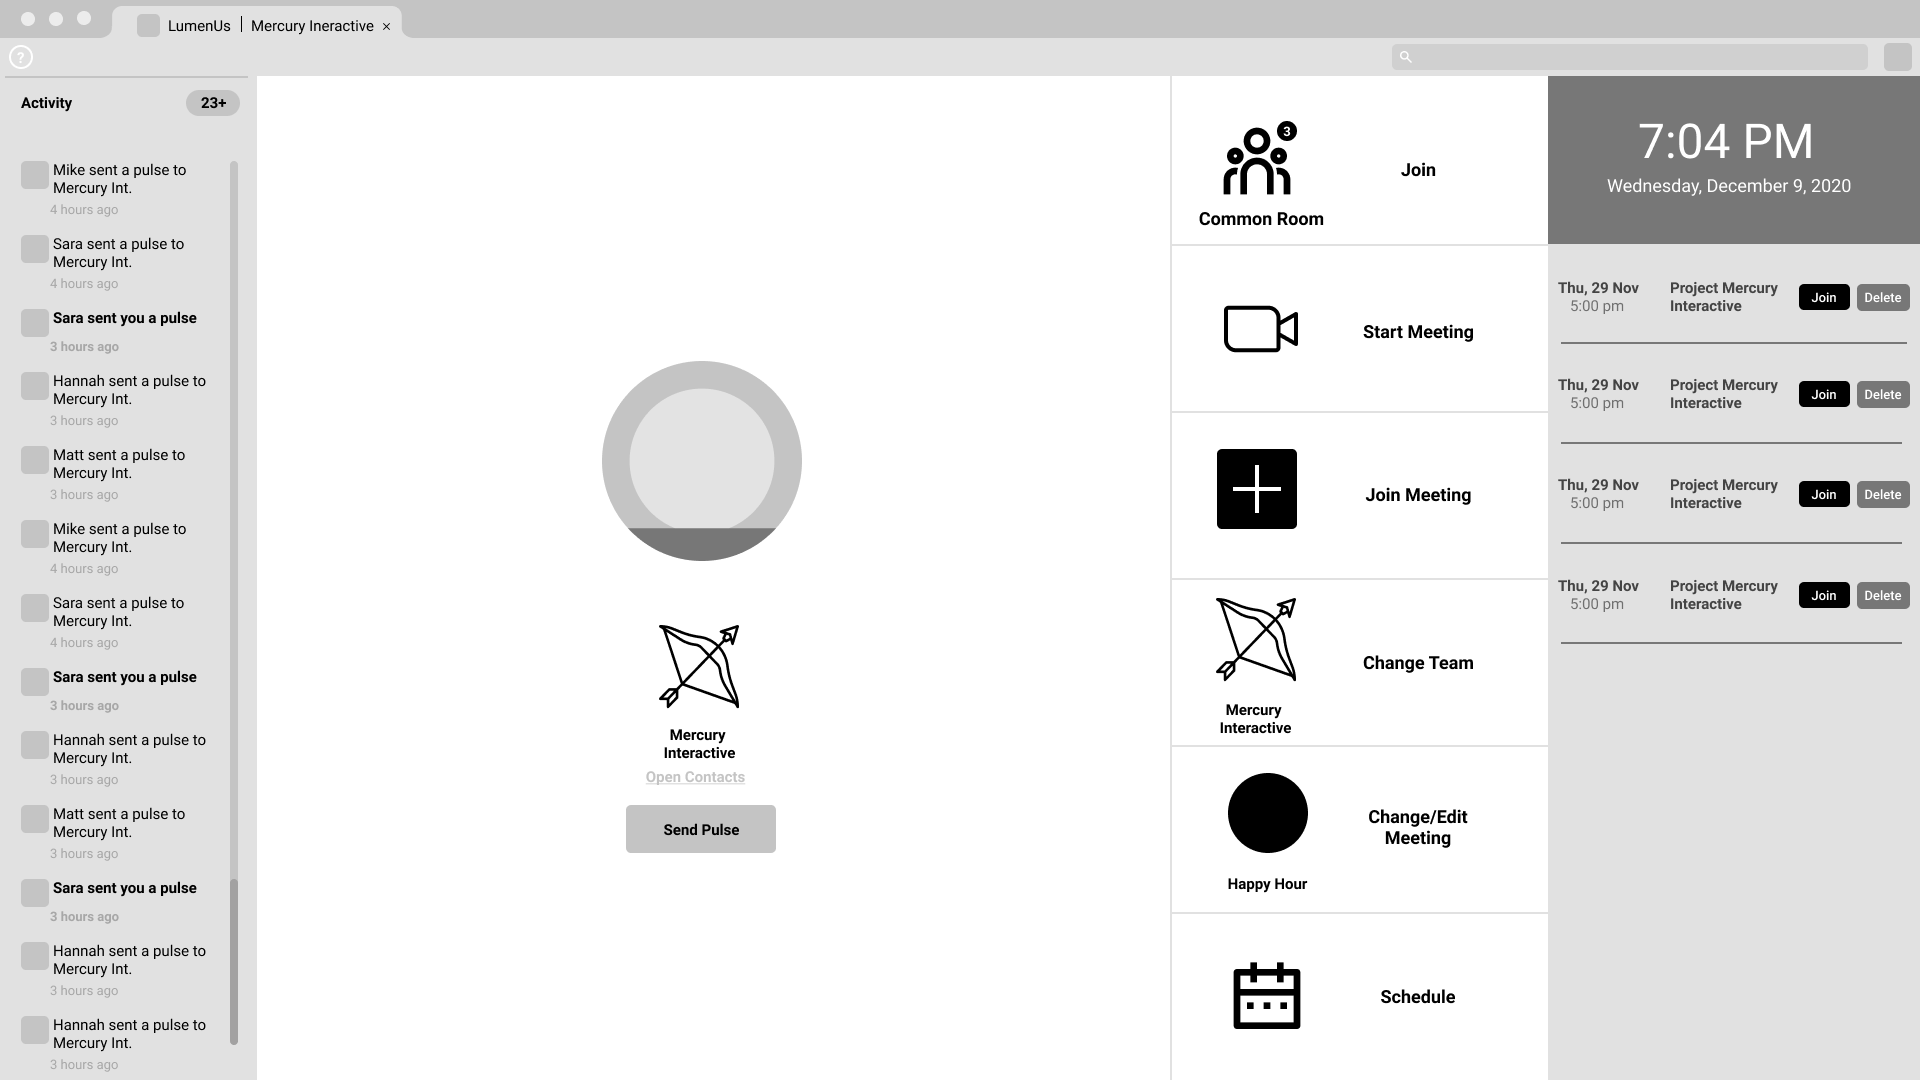Switch to the Mercury Ineractive tab
The width and height of the screenshot is (1920, 1080).
pos(312,26)
